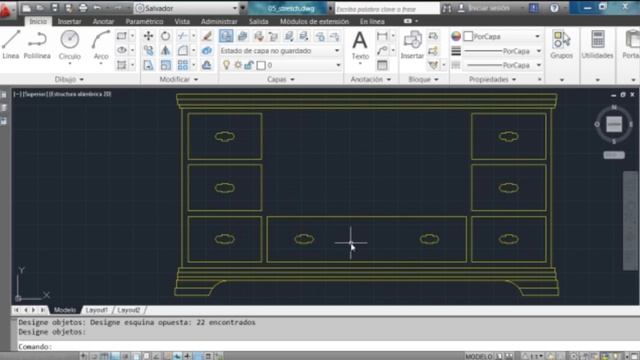Click the current layer color swatch

tap(261, 65)
